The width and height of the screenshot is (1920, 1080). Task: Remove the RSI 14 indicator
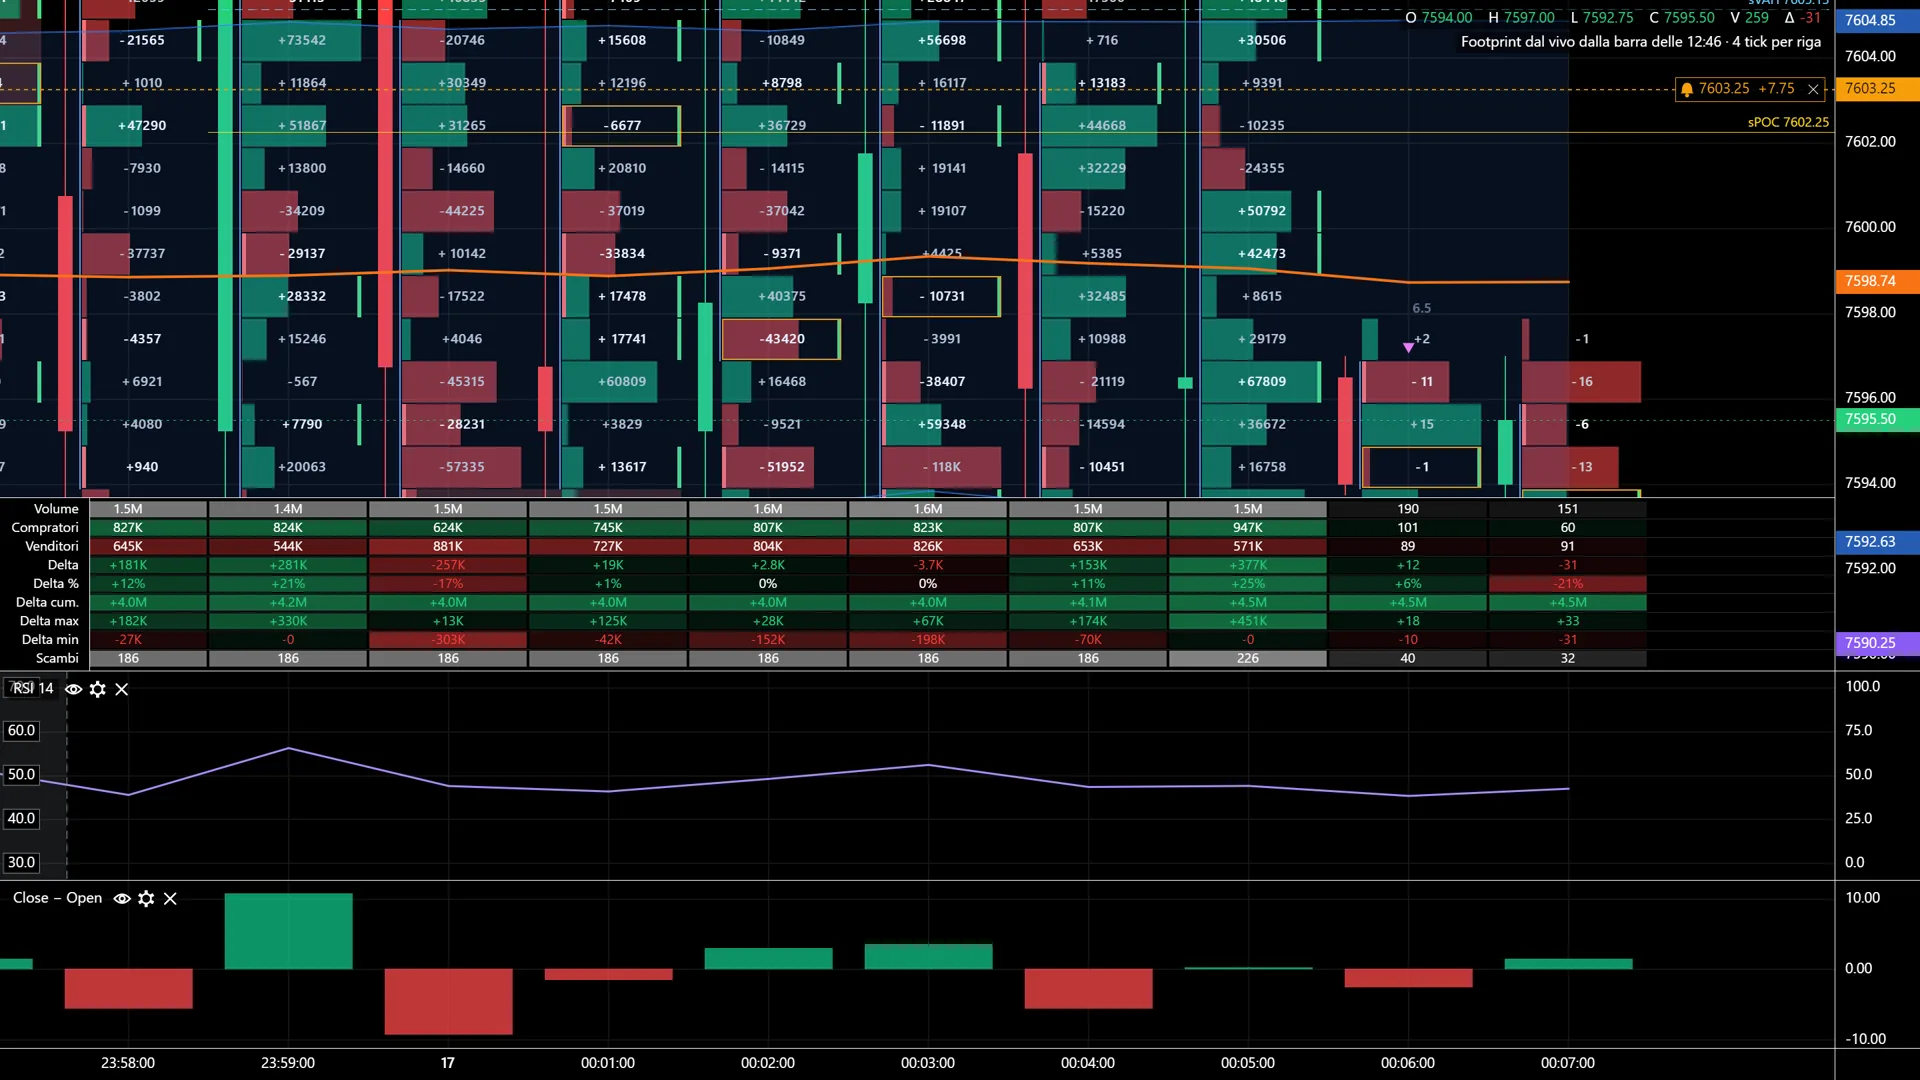[x=122, y=689]
